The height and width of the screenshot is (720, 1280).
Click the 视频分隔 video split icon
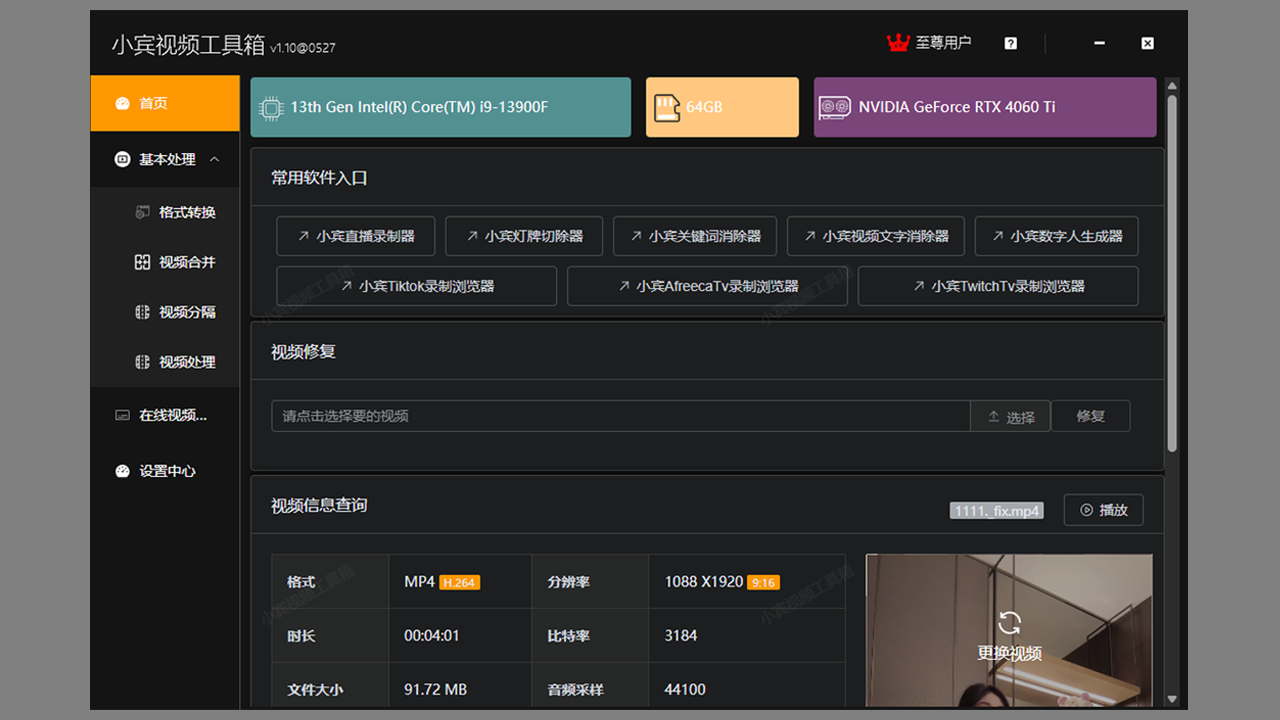pos(143,311)
